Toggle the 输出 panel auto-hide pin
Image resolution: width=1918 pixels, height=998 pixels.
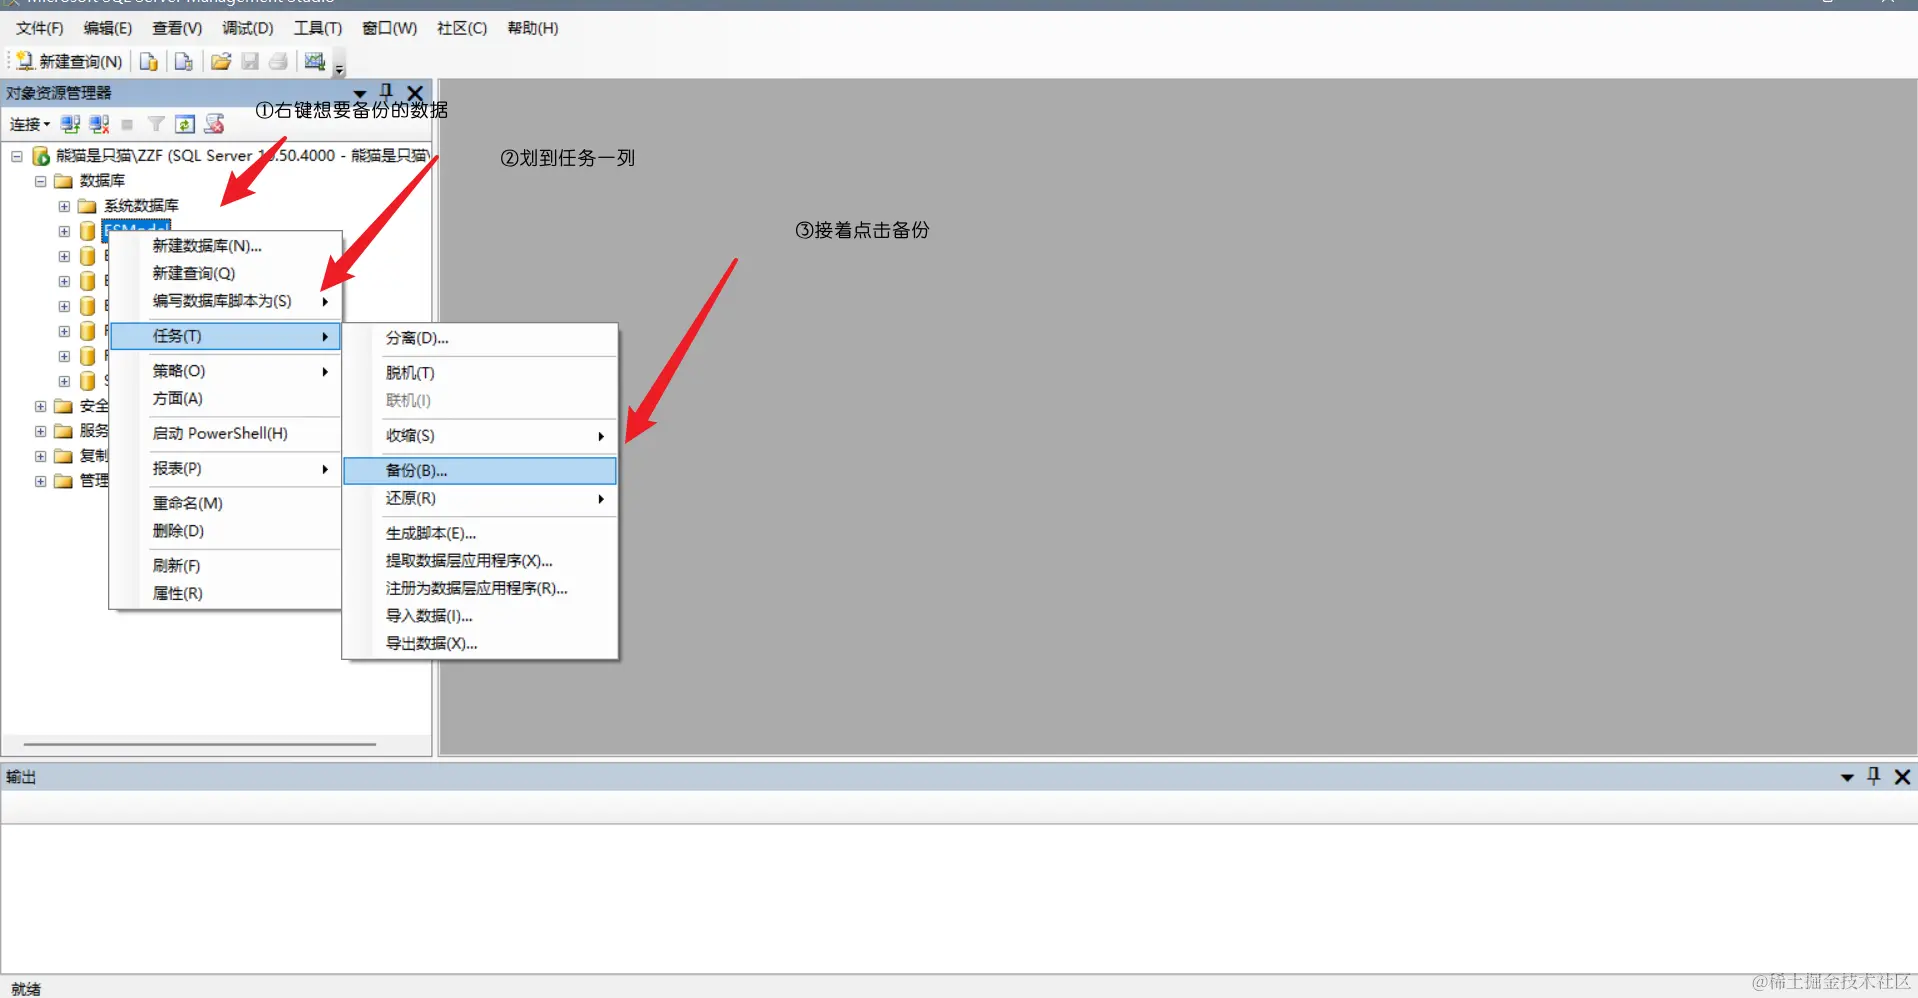(1874, 776)
